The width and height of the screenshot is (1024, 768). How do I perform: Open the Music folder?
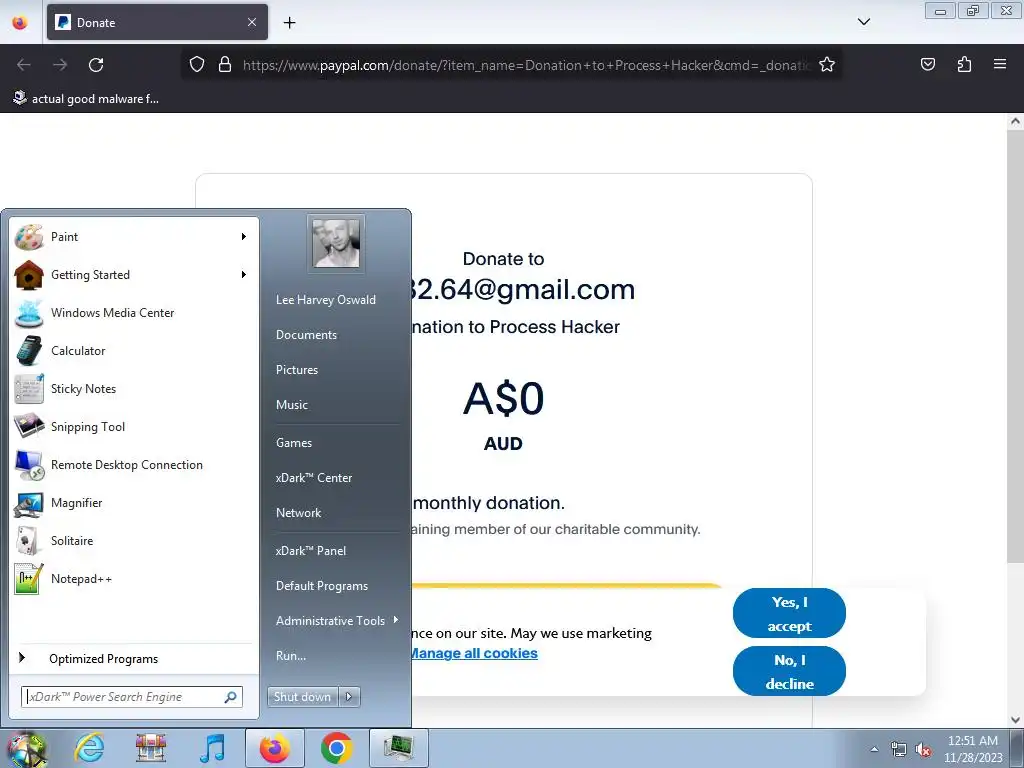click(x=291, y=405)
